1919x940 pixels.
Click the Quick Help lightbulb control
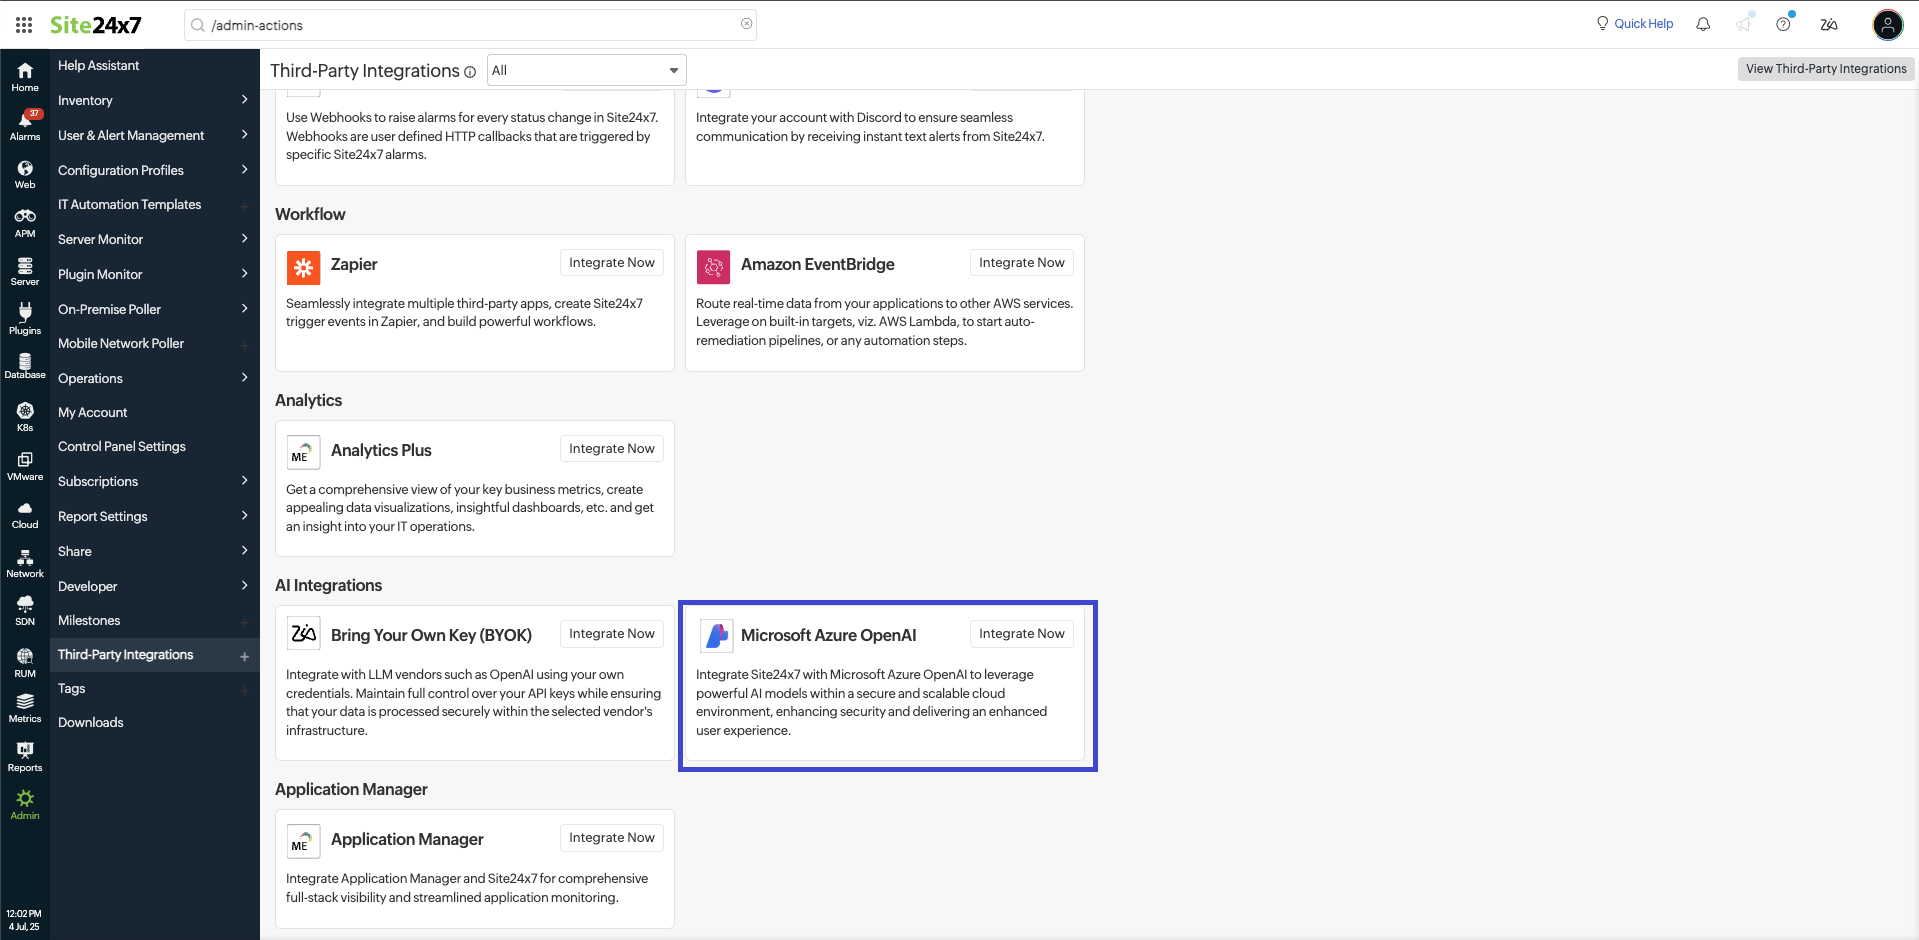1634,23
